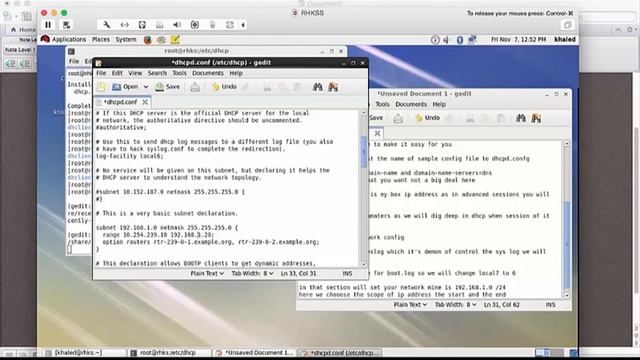This screenshot has width=640, height=360.
Task: Click the log-facility local6; line
Action: pos(129,156)
